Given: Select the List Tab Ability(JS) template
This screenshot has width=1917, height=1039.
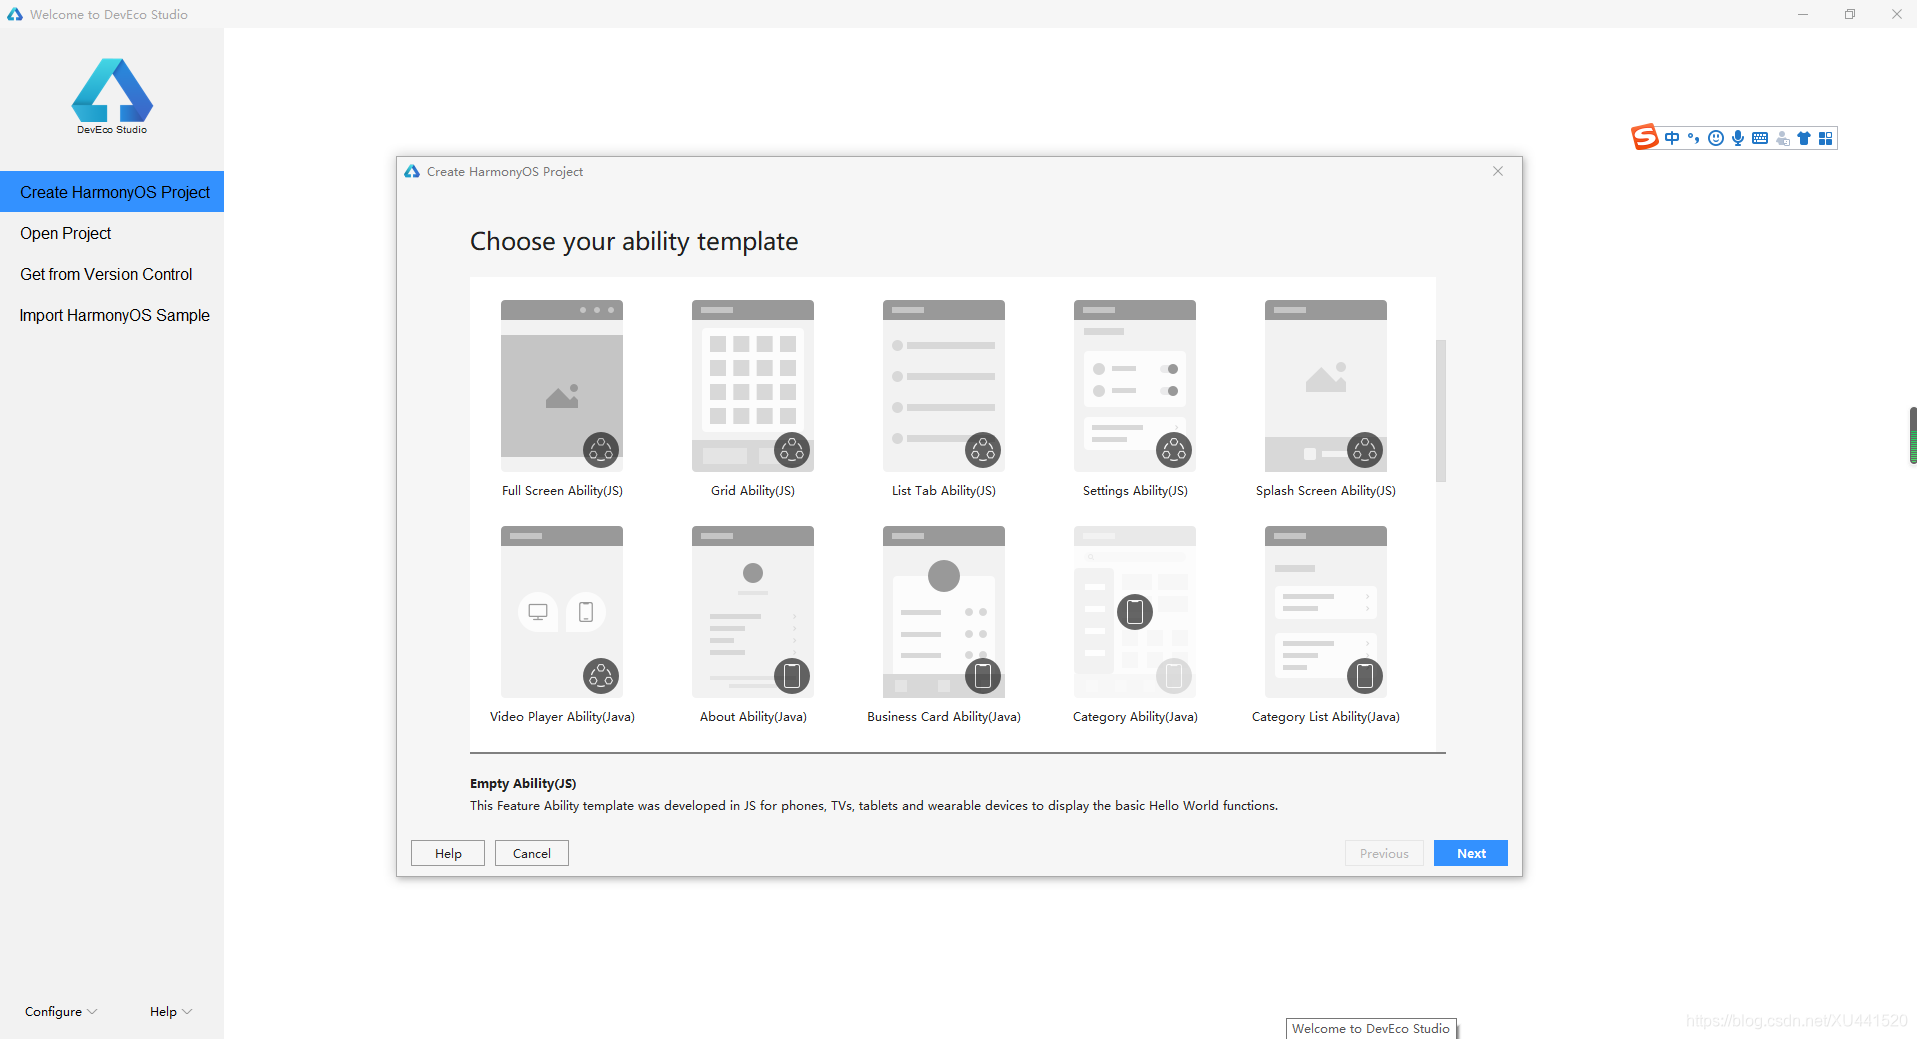Looking at the screenshot, I should point(944,386).
